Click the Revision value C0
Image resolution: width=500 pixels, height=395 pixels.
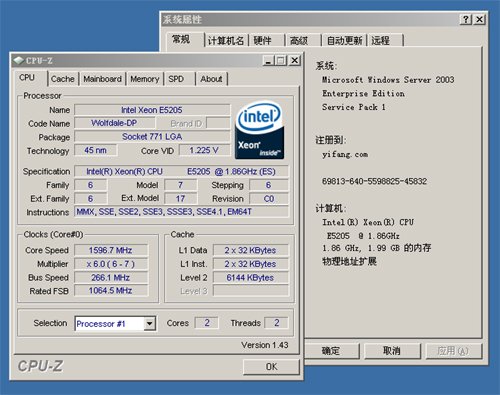click(x=269, y=199)
